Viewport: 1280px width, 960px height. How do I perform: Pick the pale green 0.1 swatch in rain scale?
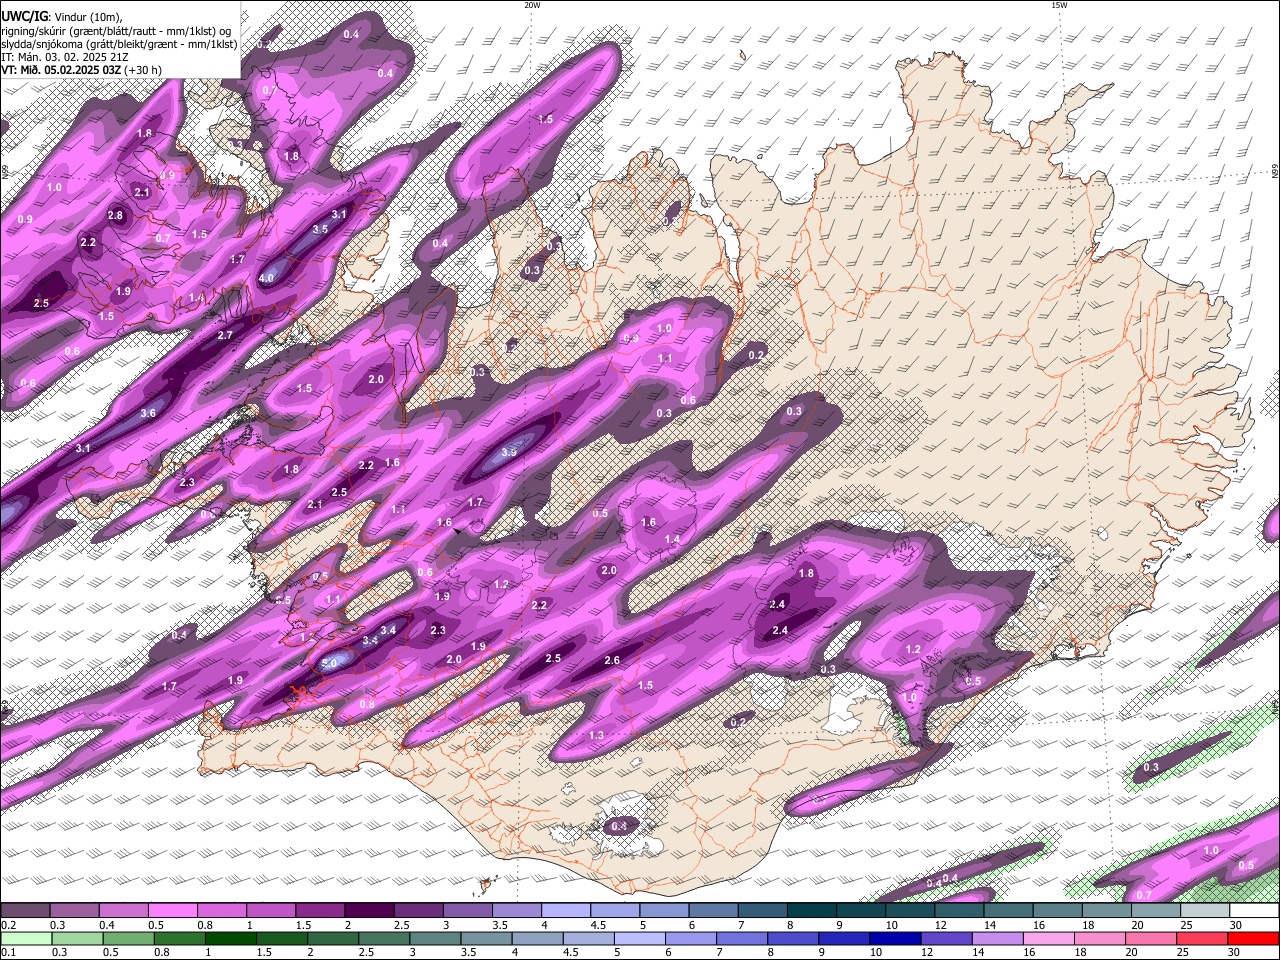coord(26,938)
